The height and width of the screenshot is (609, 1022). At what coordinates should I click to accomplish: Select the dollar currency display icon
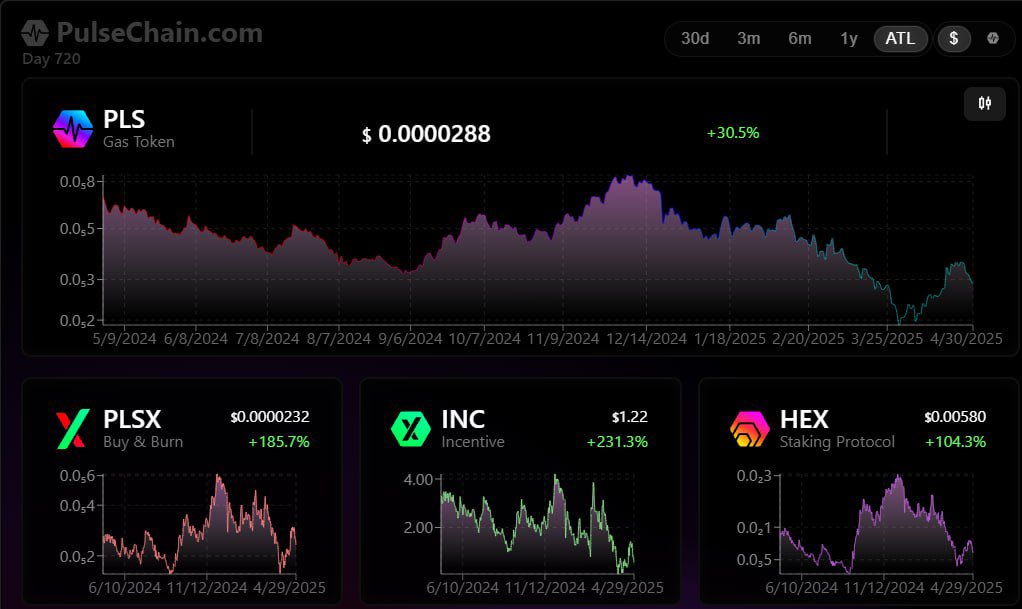[952, 38]
